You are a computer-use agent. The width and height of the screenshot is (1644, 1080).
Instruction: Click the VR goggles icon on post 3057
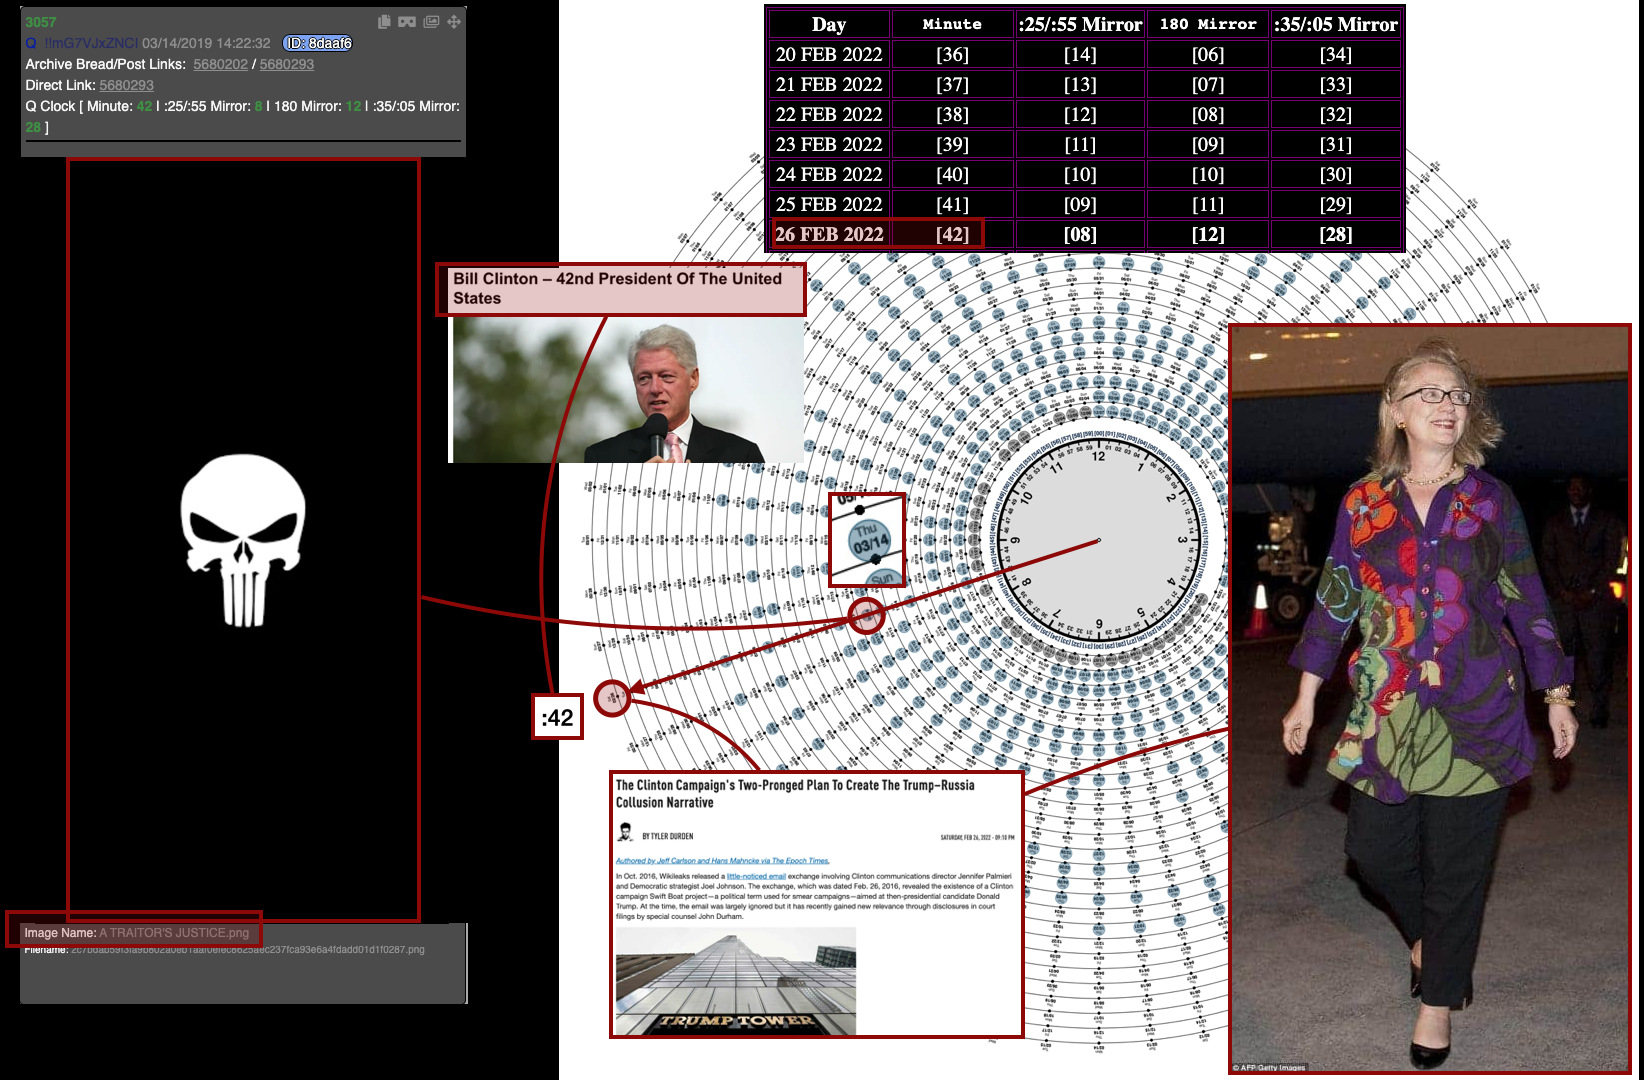tap(407, 22)
